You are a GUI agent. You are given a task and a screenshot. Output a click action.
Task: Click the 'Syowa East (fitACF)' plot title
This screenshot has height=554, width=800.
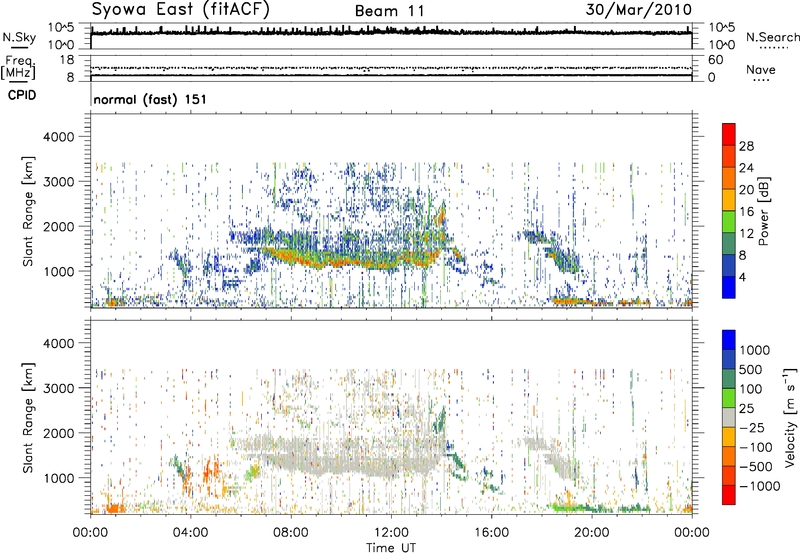pos(181,10)
